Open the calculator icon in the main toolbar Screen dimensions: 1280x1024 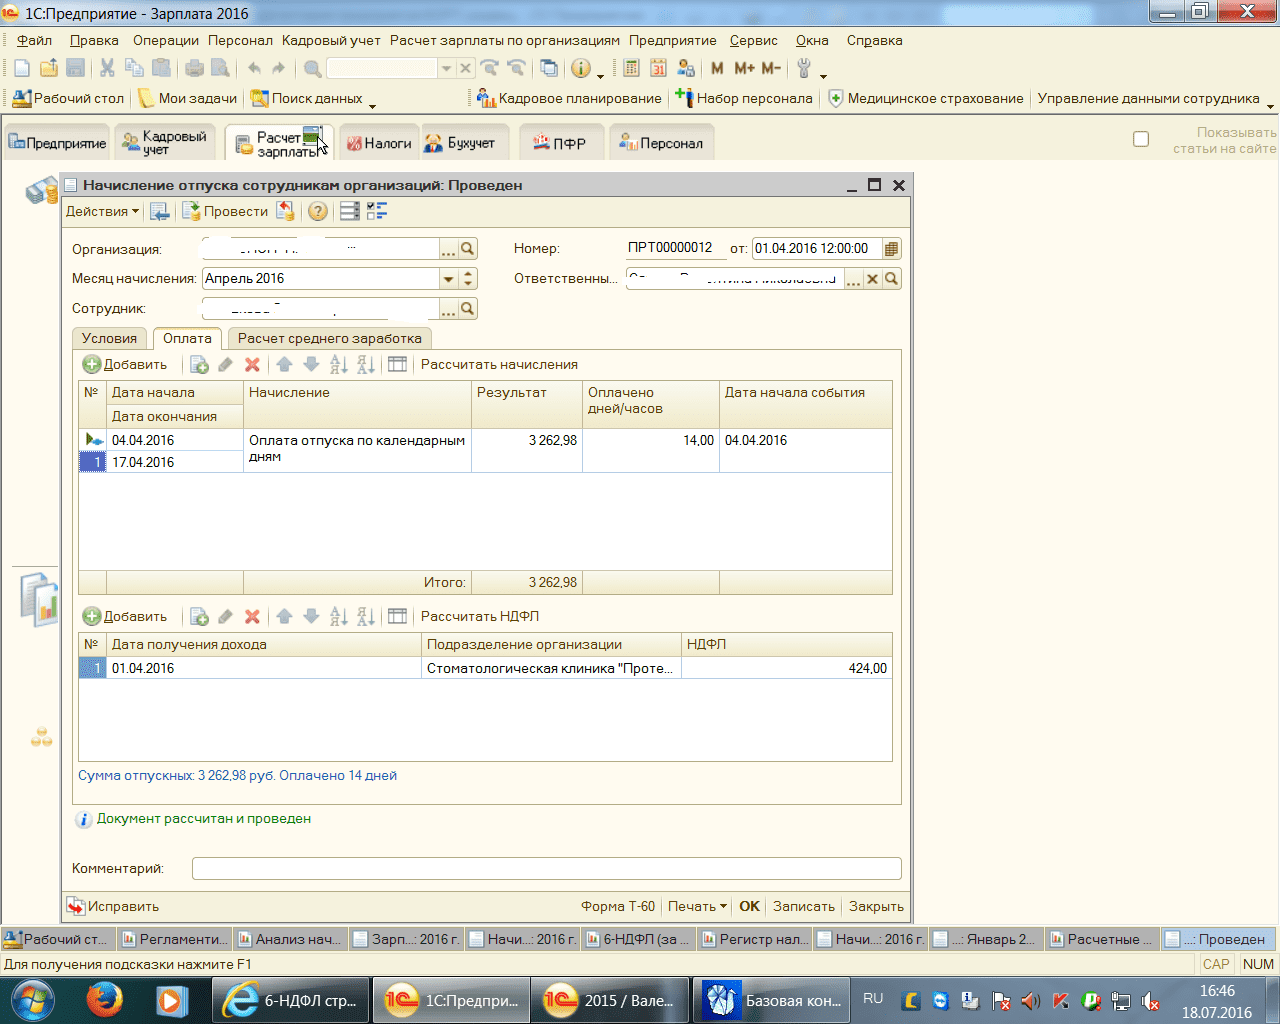click(x=631, y=68)
